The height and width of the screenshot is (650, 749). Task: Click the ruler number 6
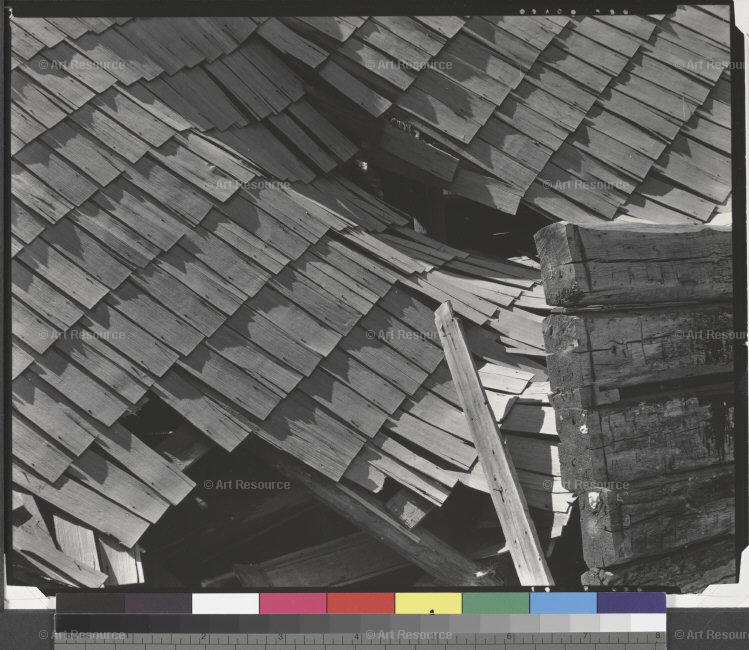click(x=509, y=636)
